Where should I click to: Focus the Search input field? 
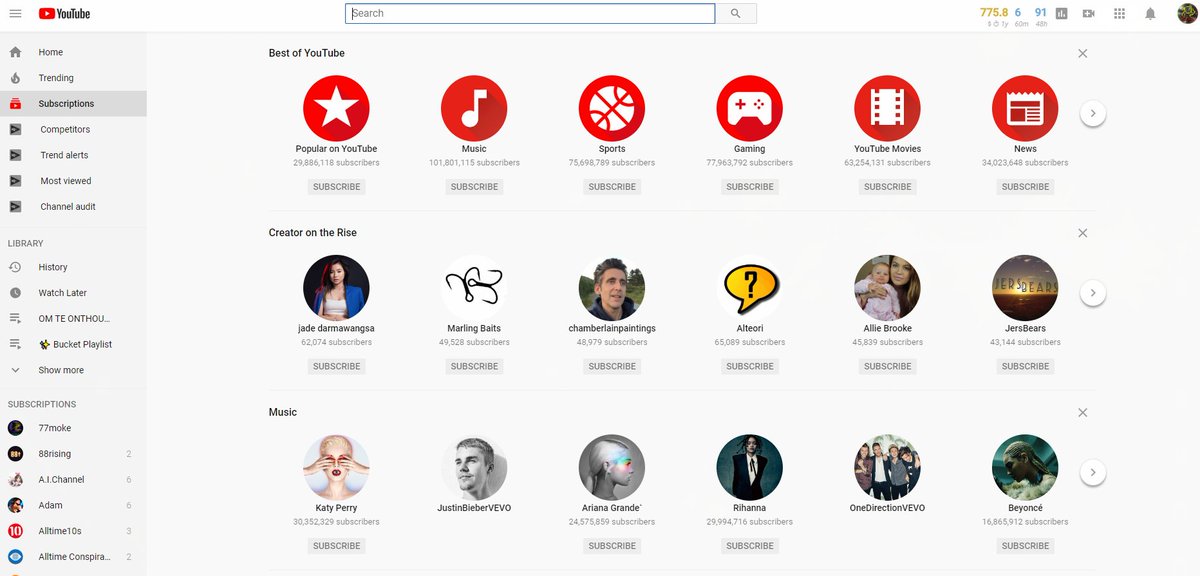(530, 13)
